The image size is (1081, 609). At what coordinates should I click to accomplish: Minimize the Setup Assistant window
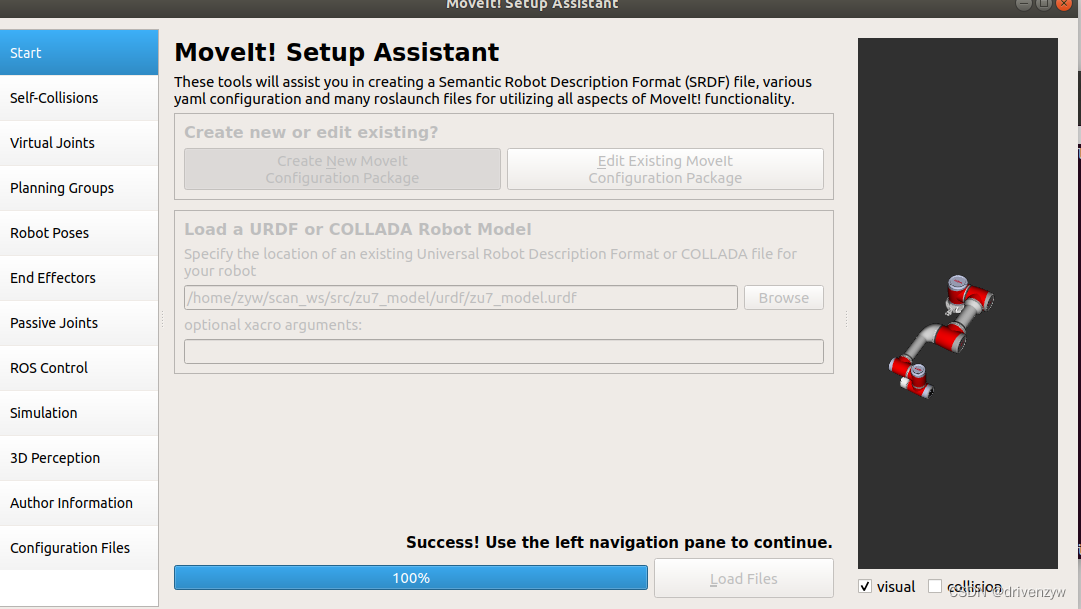click(1024, 4)
